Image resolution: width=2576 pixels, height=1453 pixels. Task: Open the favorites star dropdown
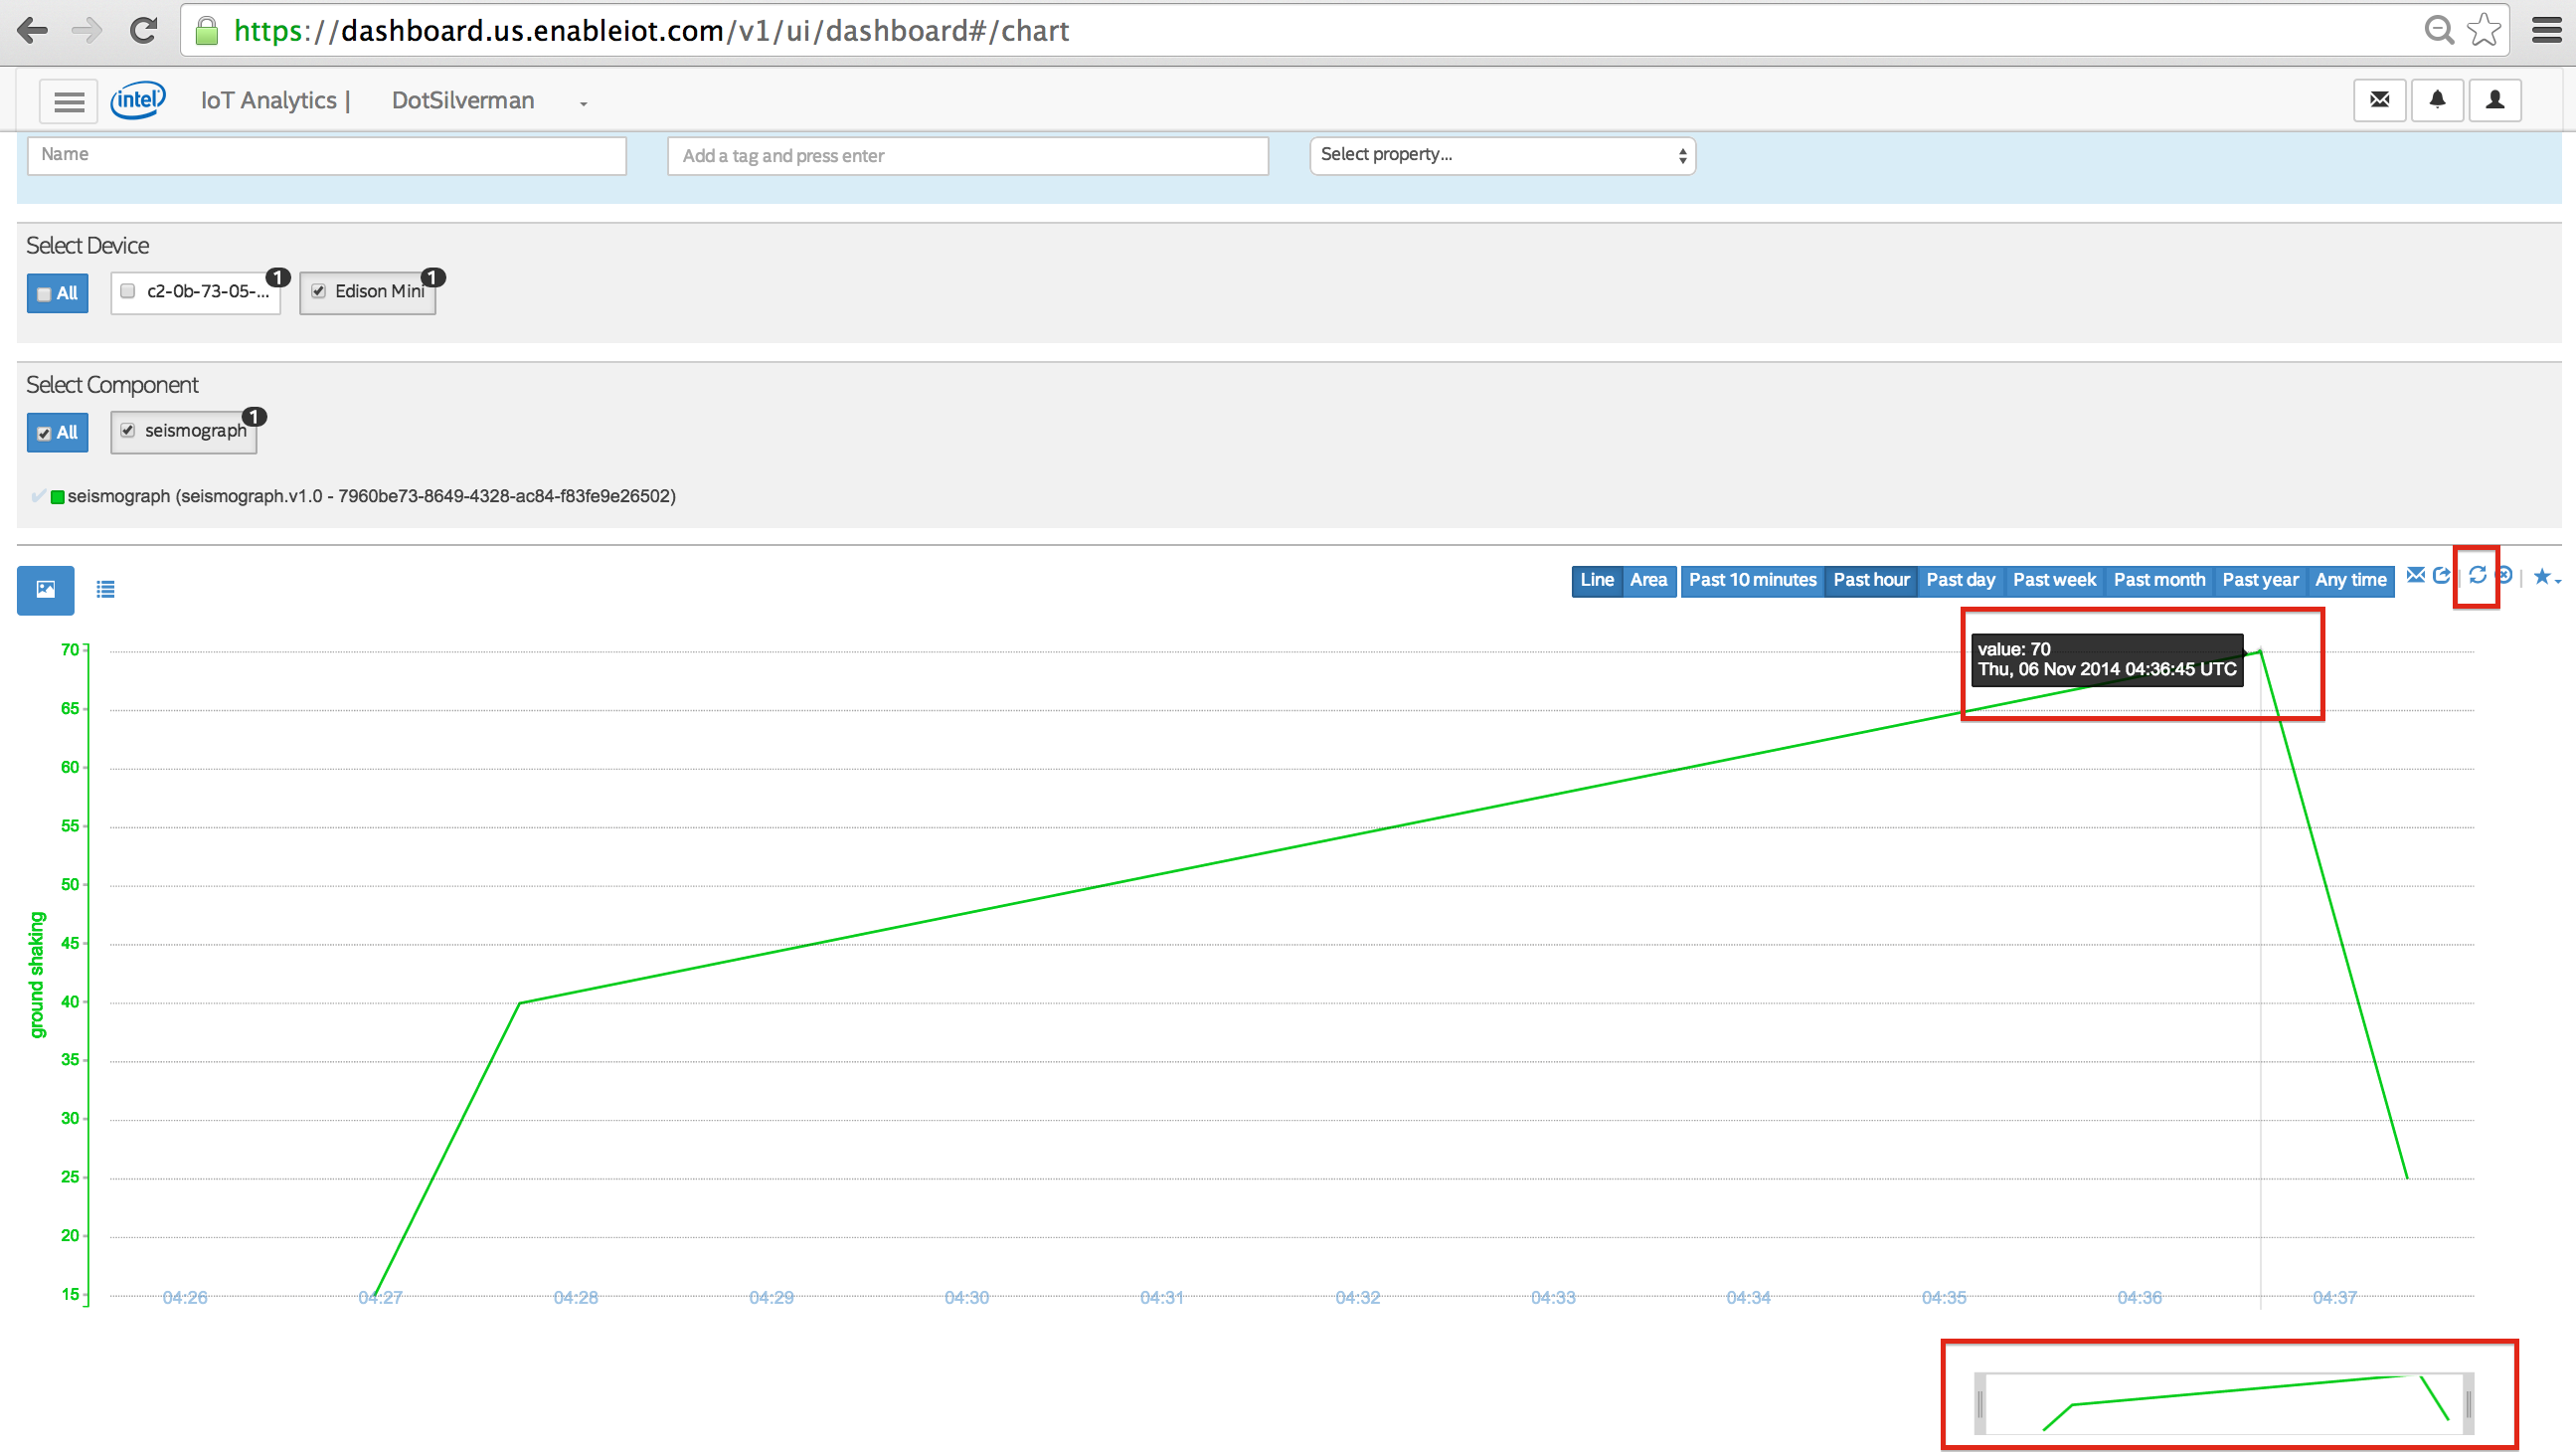(2546, 577)
